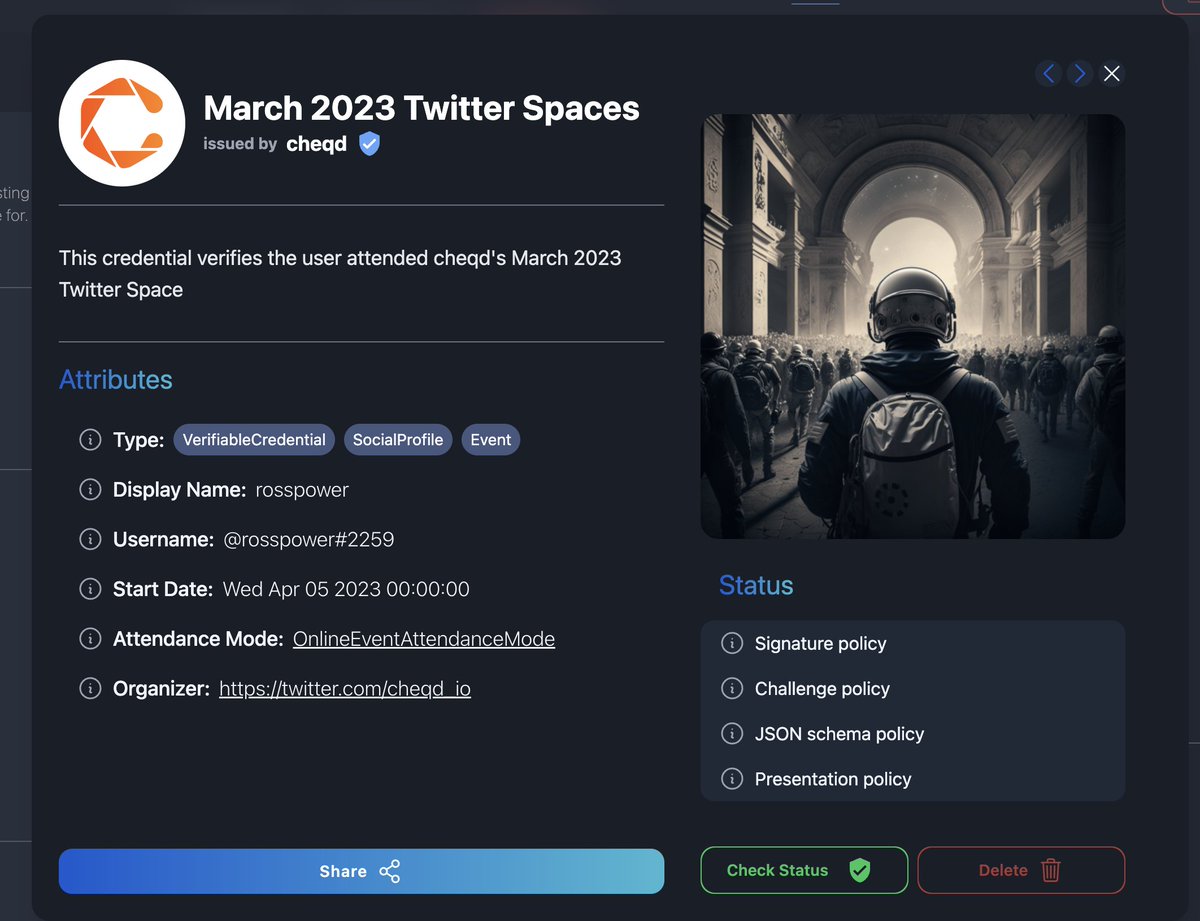The image size is (1200, 921).
Task: Click the JSON schema policy label
Action: tap(839, 733)
